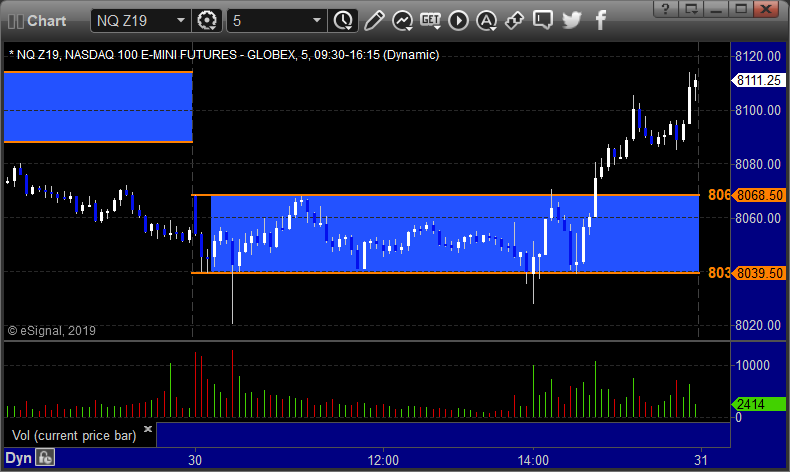
Task: Open the chat comment bubble icon
Action: (x=543, y=21)
